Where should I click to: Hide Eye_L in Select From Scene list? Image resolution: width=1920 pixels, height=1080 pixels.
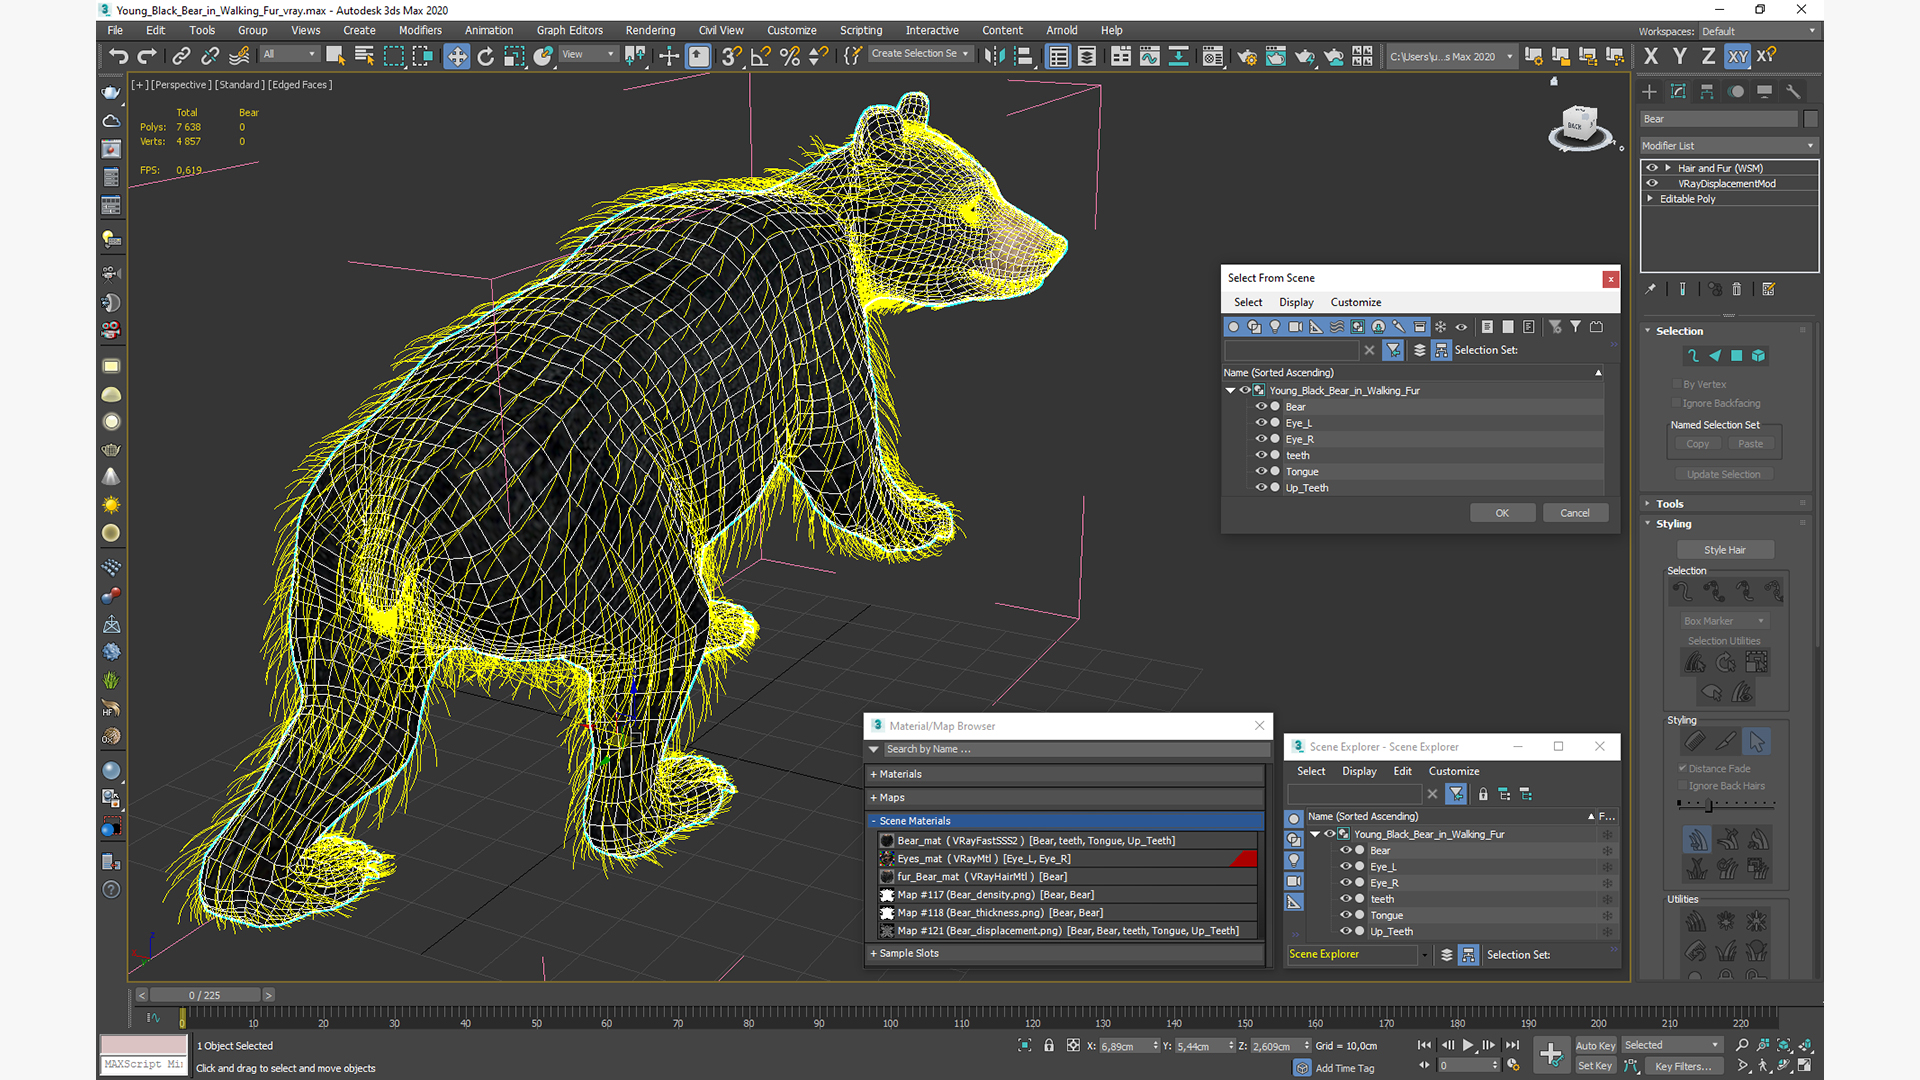click(x=1261, y=423)
